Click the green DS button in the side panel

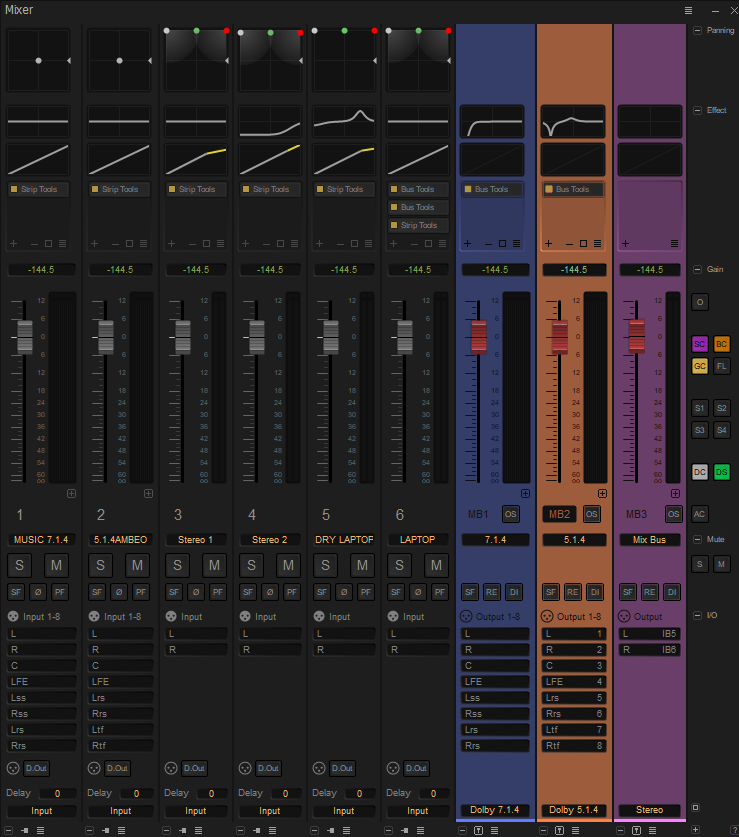pyautogui.click(x=722, y=472)
